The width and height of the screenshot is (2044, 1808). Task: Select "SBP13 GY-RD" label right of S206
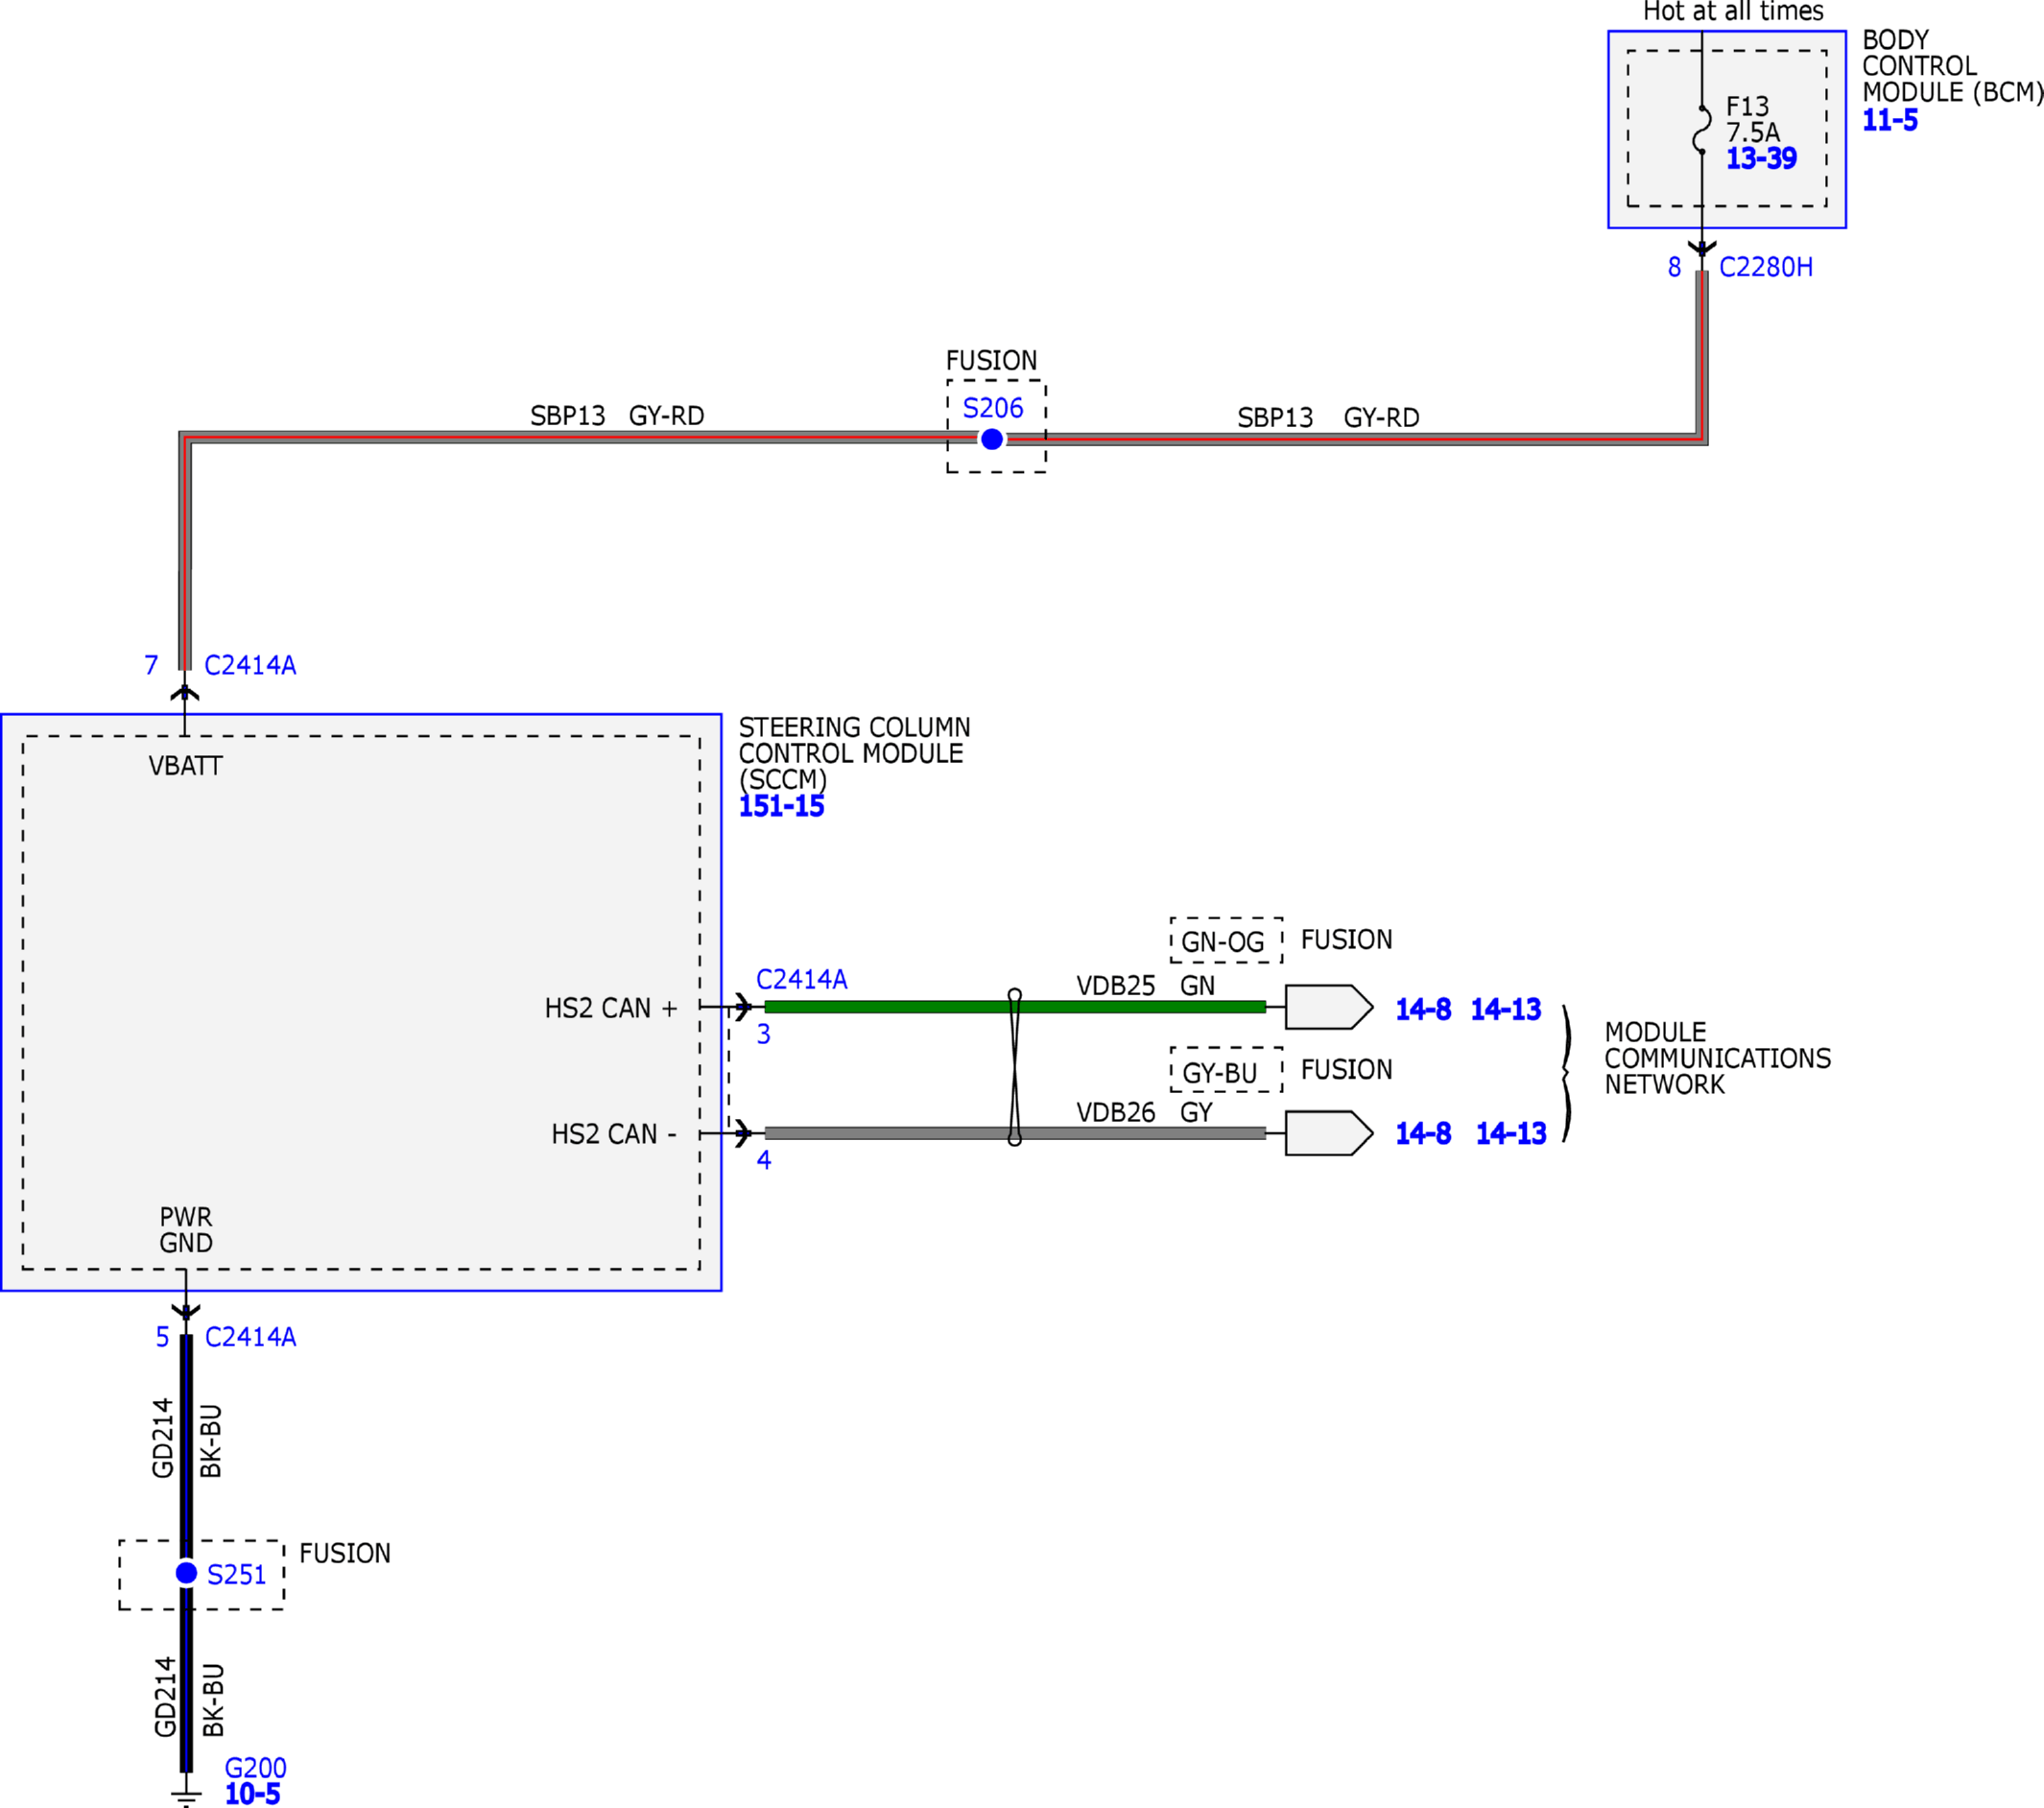1328,418
